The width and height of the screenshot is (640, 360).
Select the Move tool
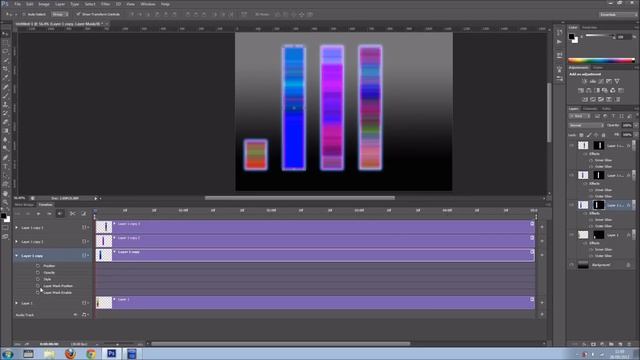[x=5, y=34]
